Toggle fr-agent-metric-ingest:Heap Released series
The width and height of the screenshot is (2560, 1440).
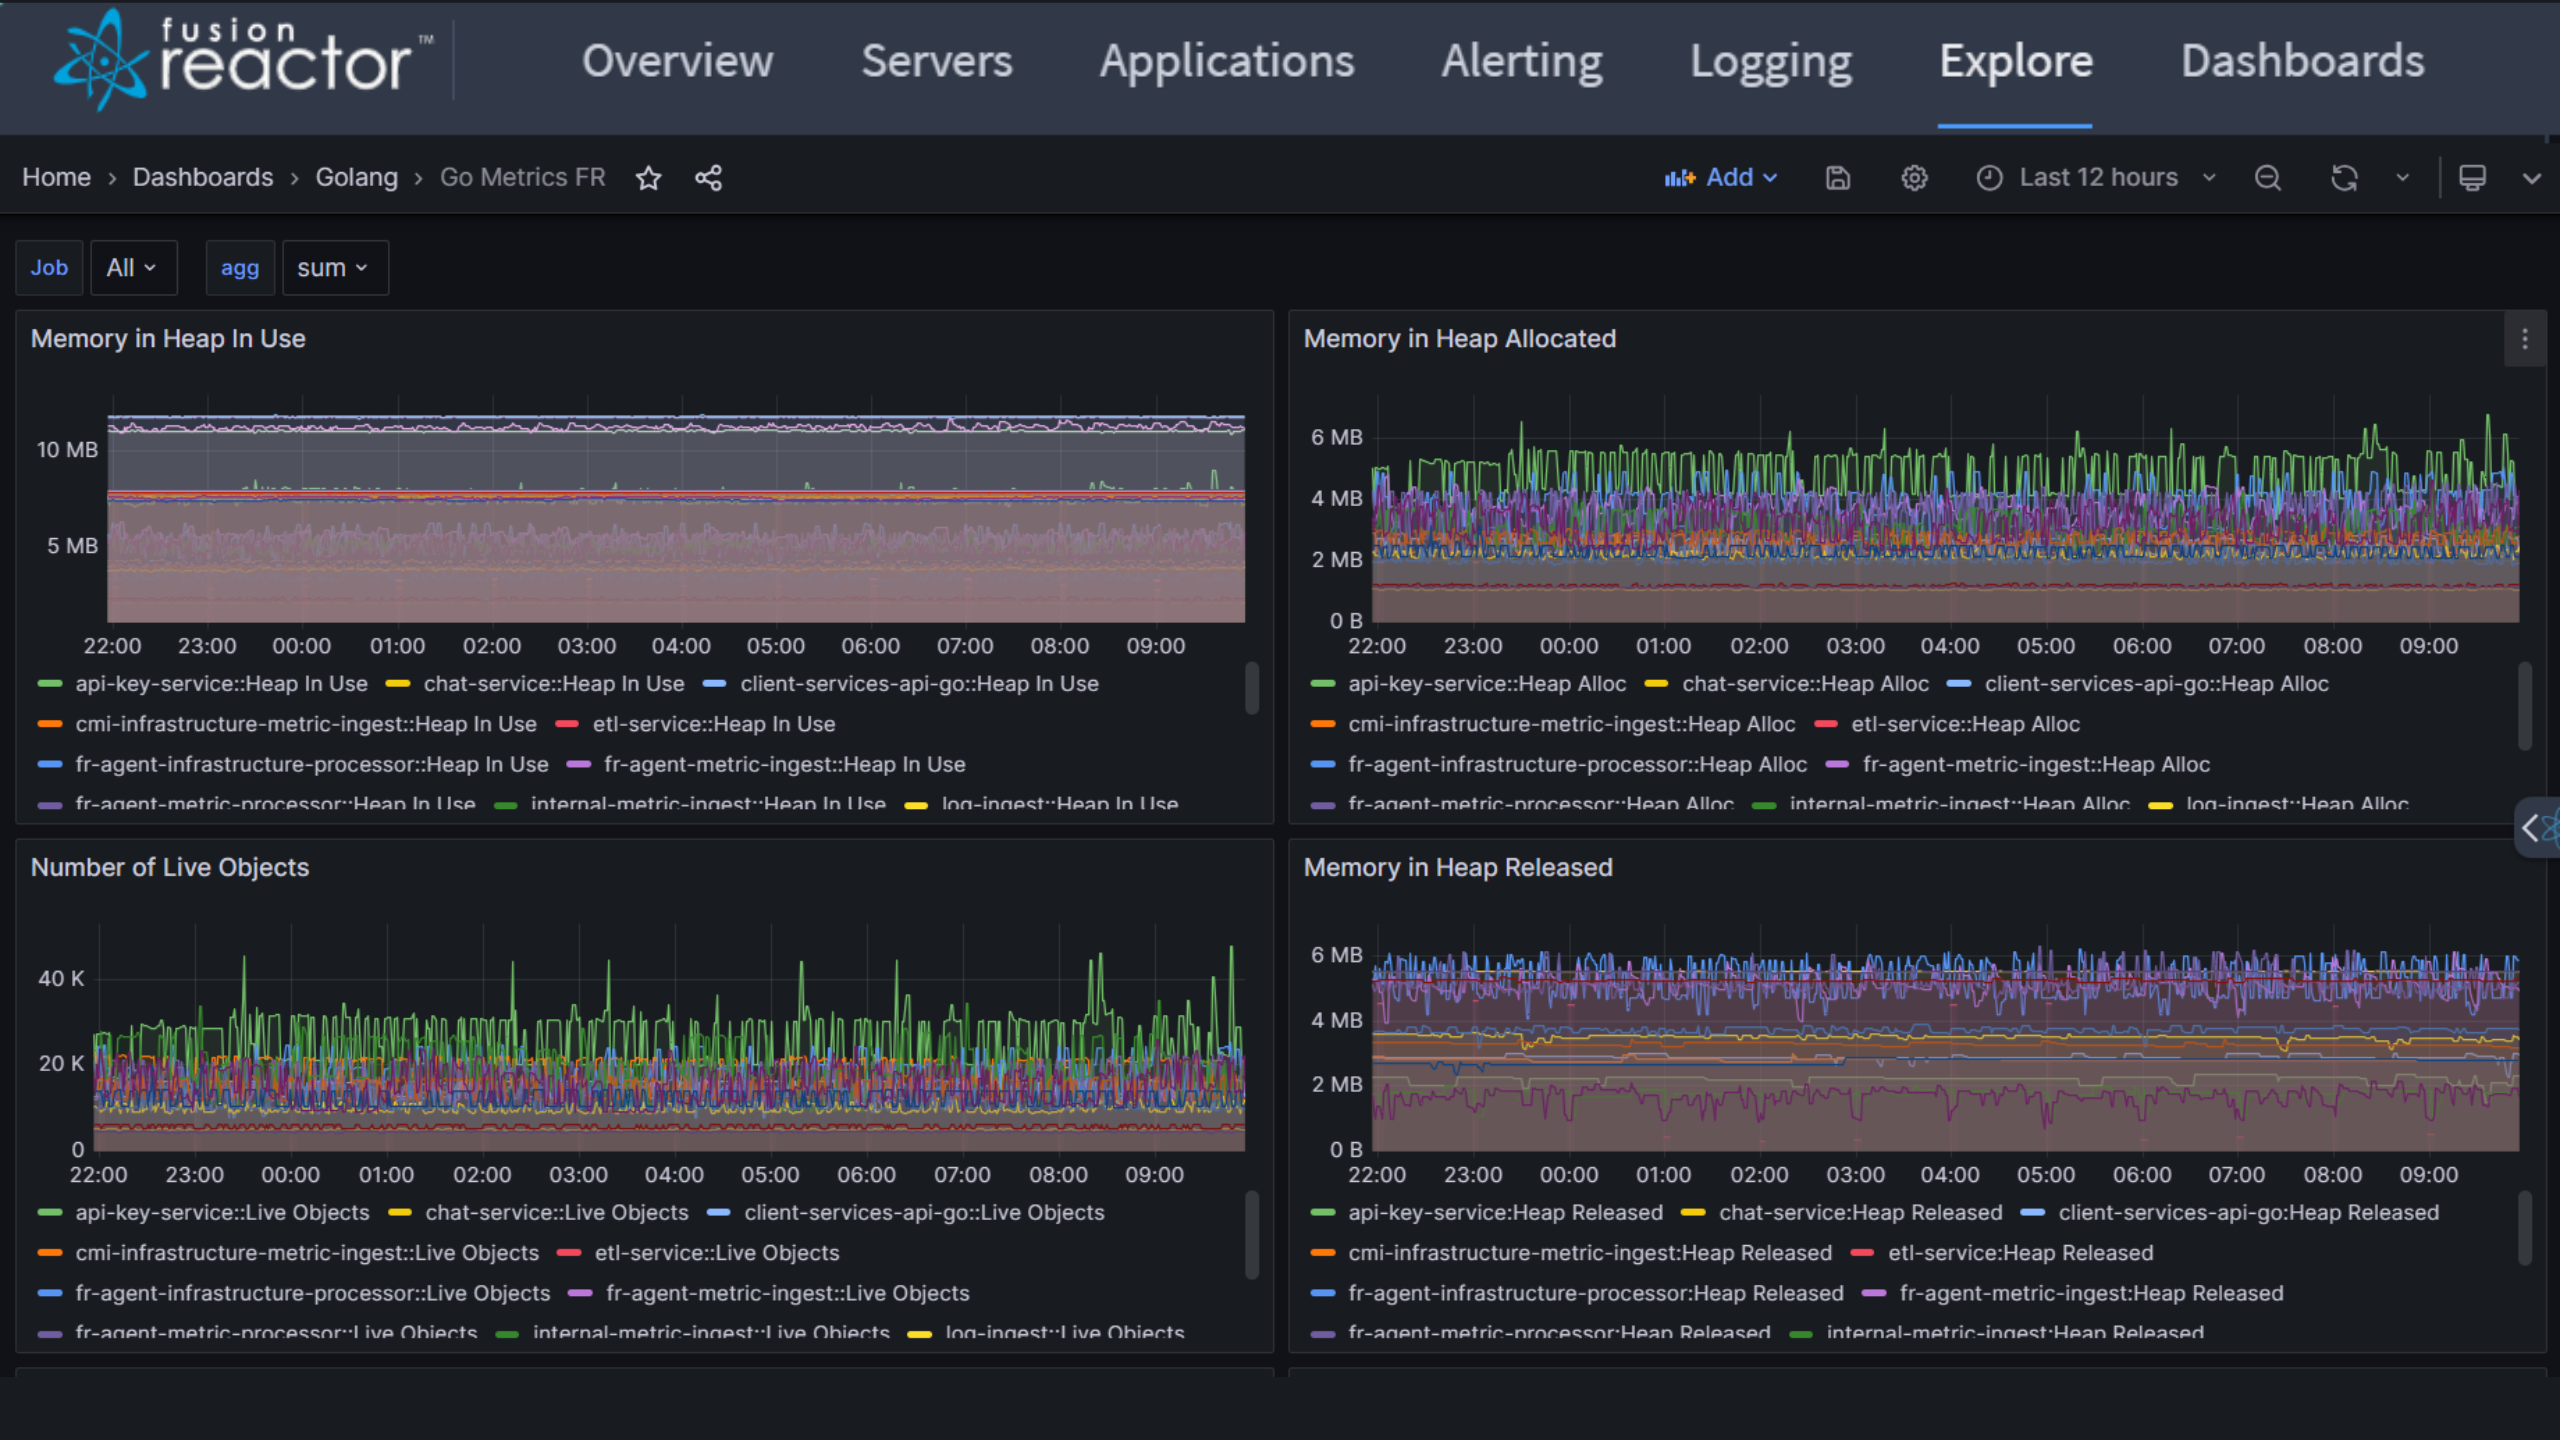[2092, 1294]
